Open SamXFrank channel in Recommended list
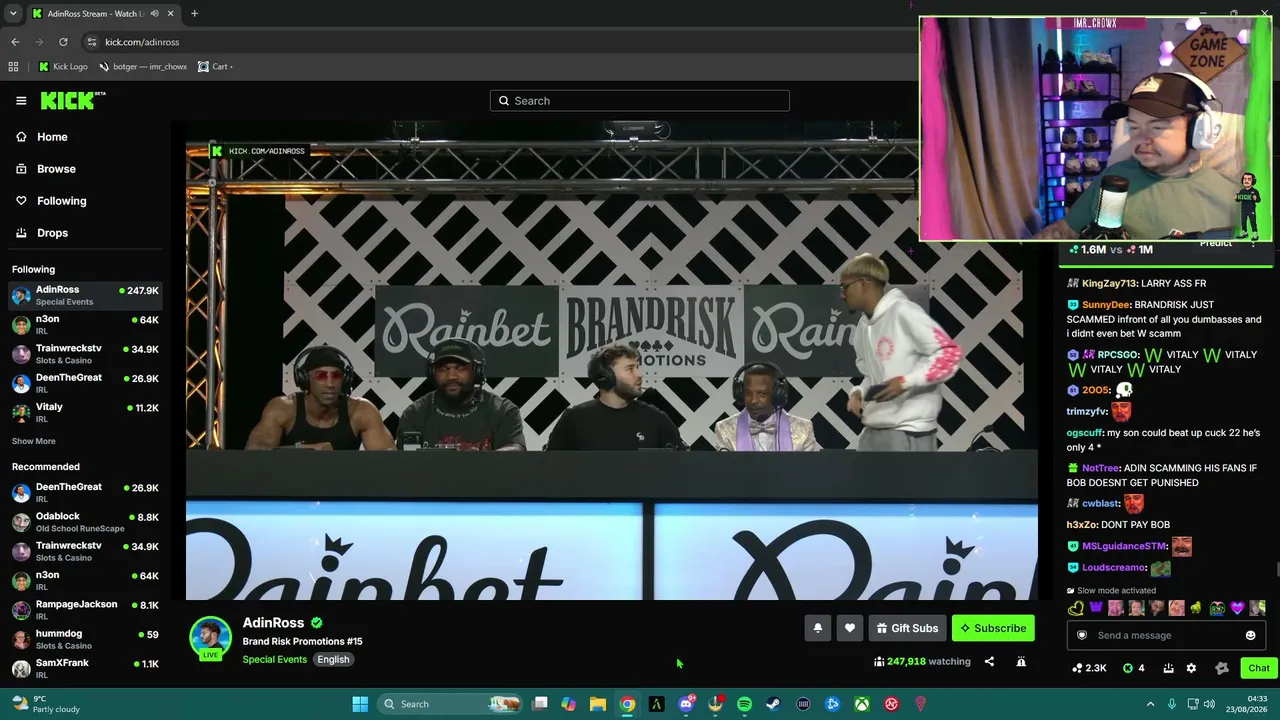Viewport: 1280px width, 720px height. [85, 667]
